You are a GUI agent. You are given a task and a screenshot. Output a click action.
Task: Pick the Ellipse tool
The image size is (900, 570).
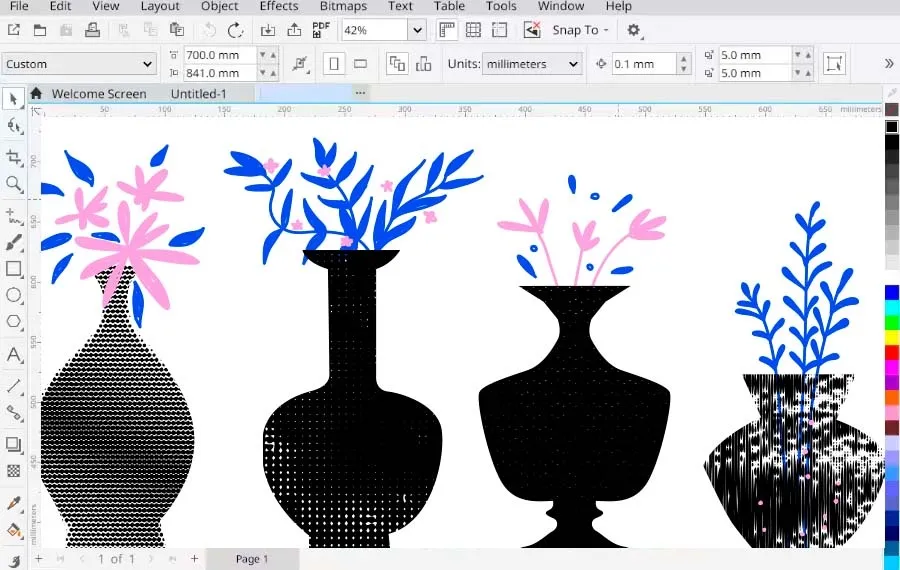point(14,296)
